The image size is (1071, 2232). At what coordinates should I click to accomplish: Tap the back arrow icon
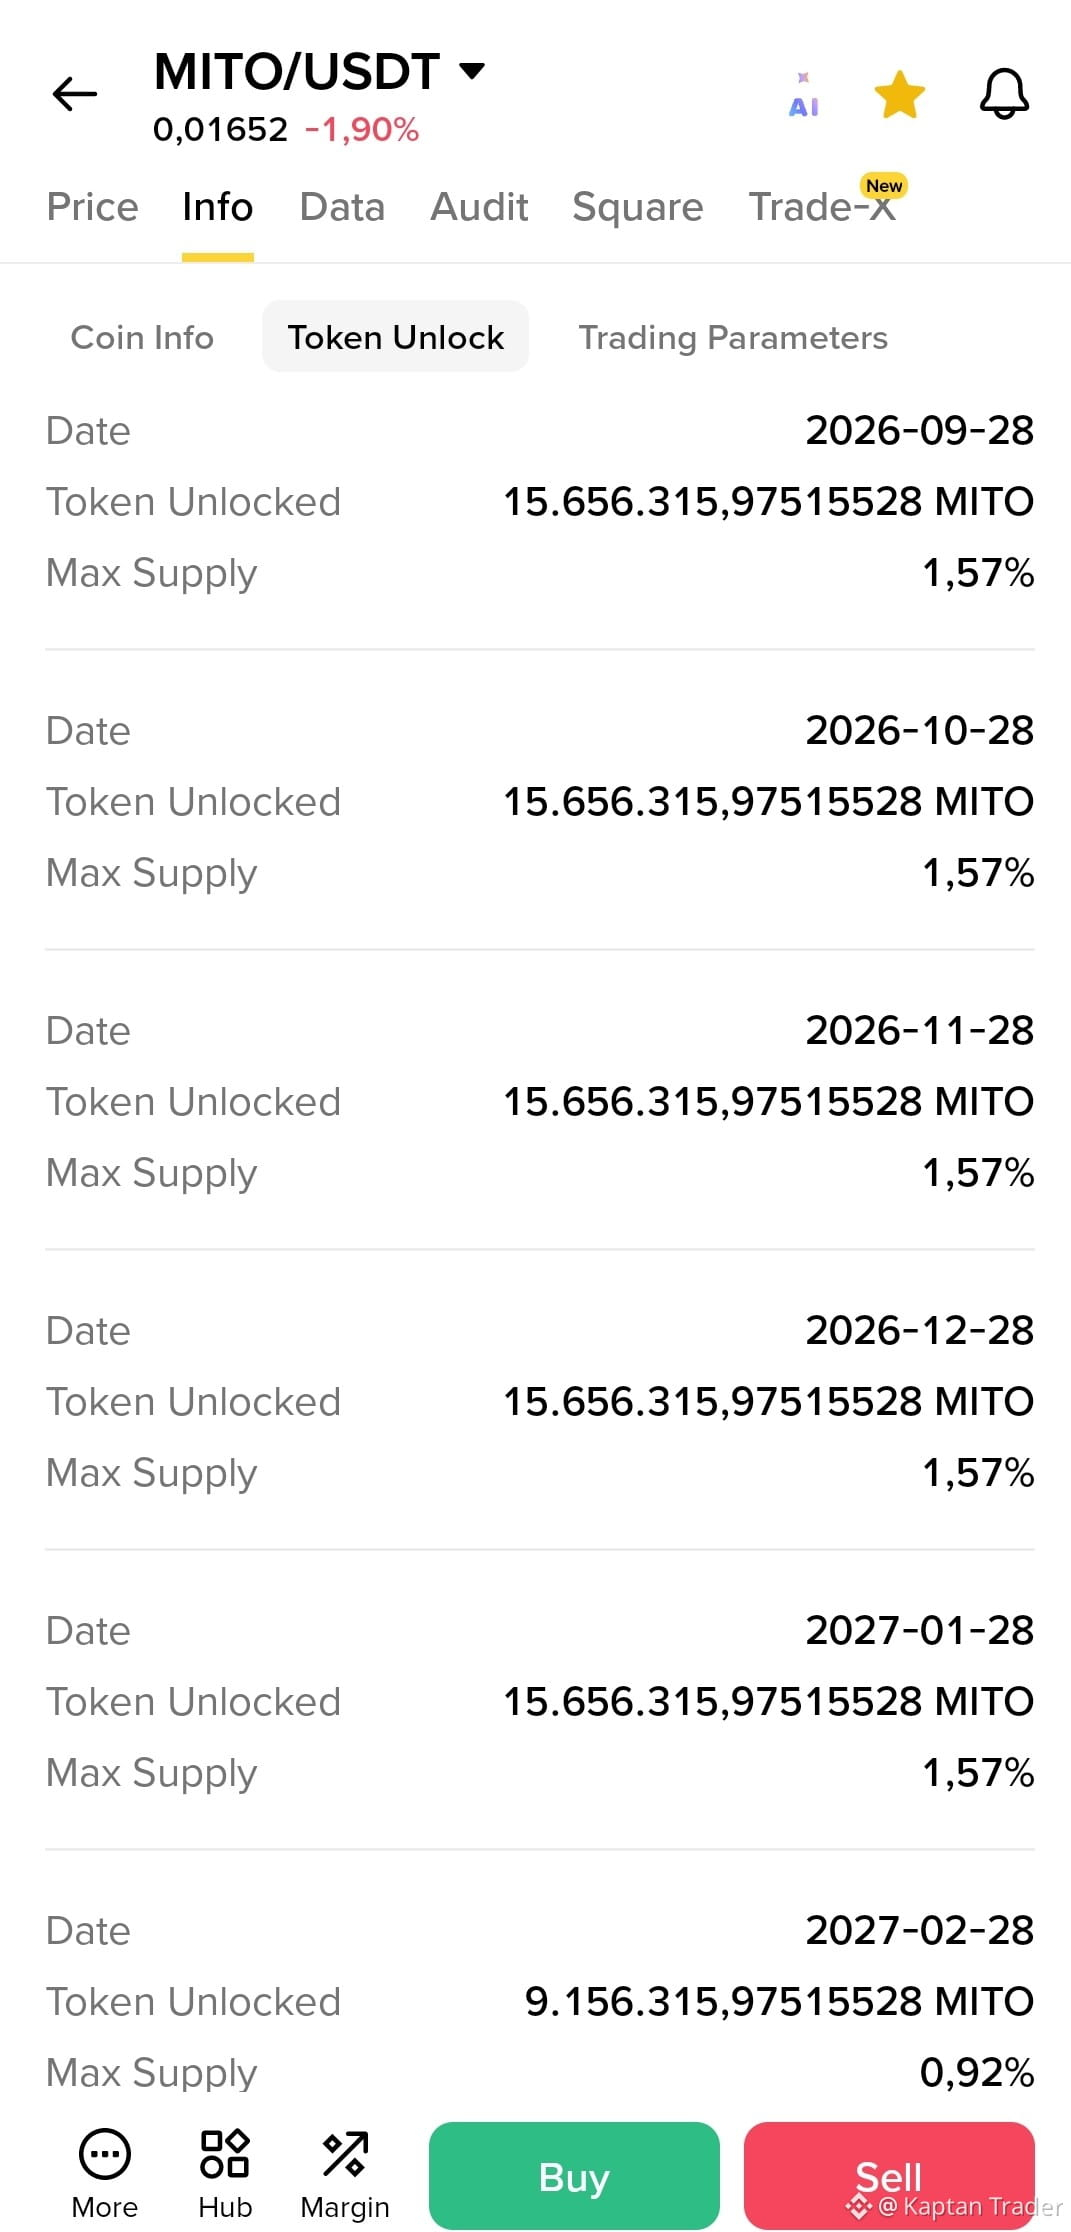pos(75,95)
